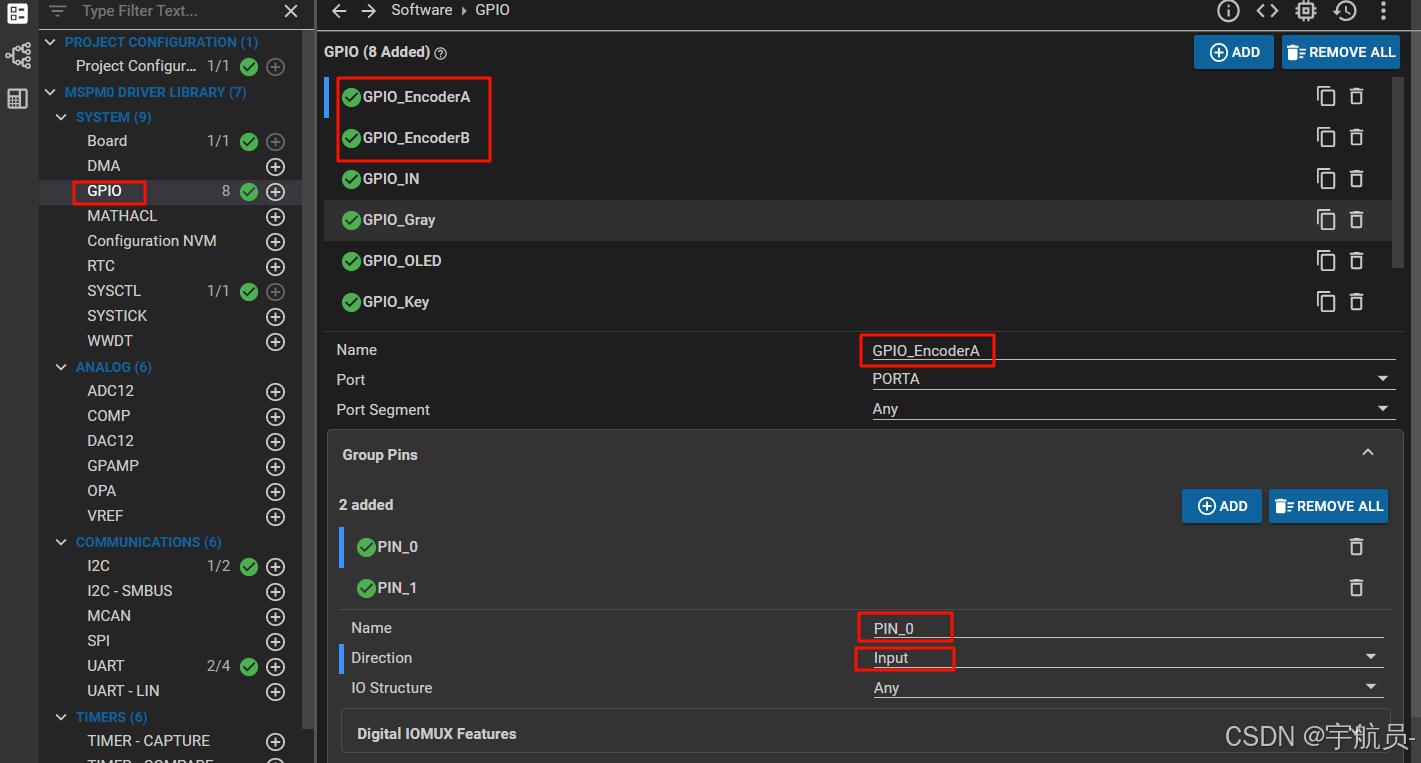1421x763 pixels.
Task: Click ADD button in Group Pins
Action: [1222, 506]
